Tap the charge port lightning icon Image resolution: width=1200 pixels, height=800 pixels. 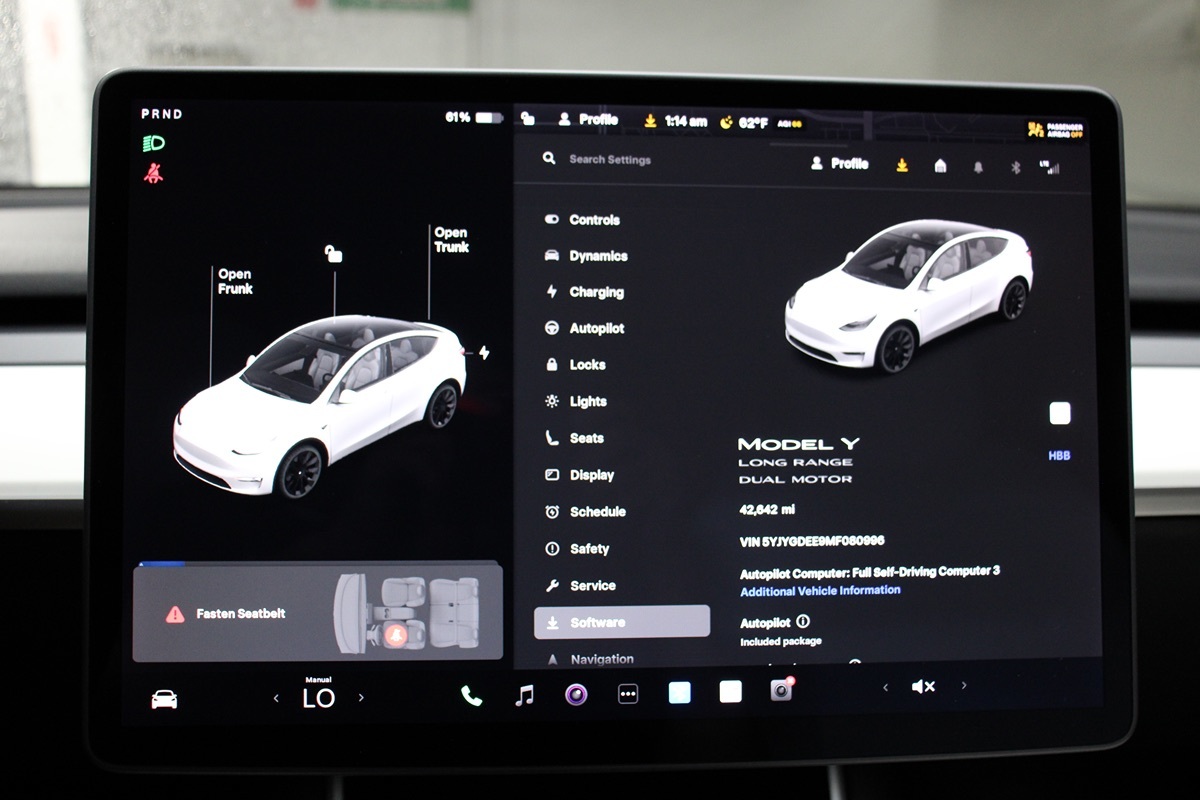point(484,353)
